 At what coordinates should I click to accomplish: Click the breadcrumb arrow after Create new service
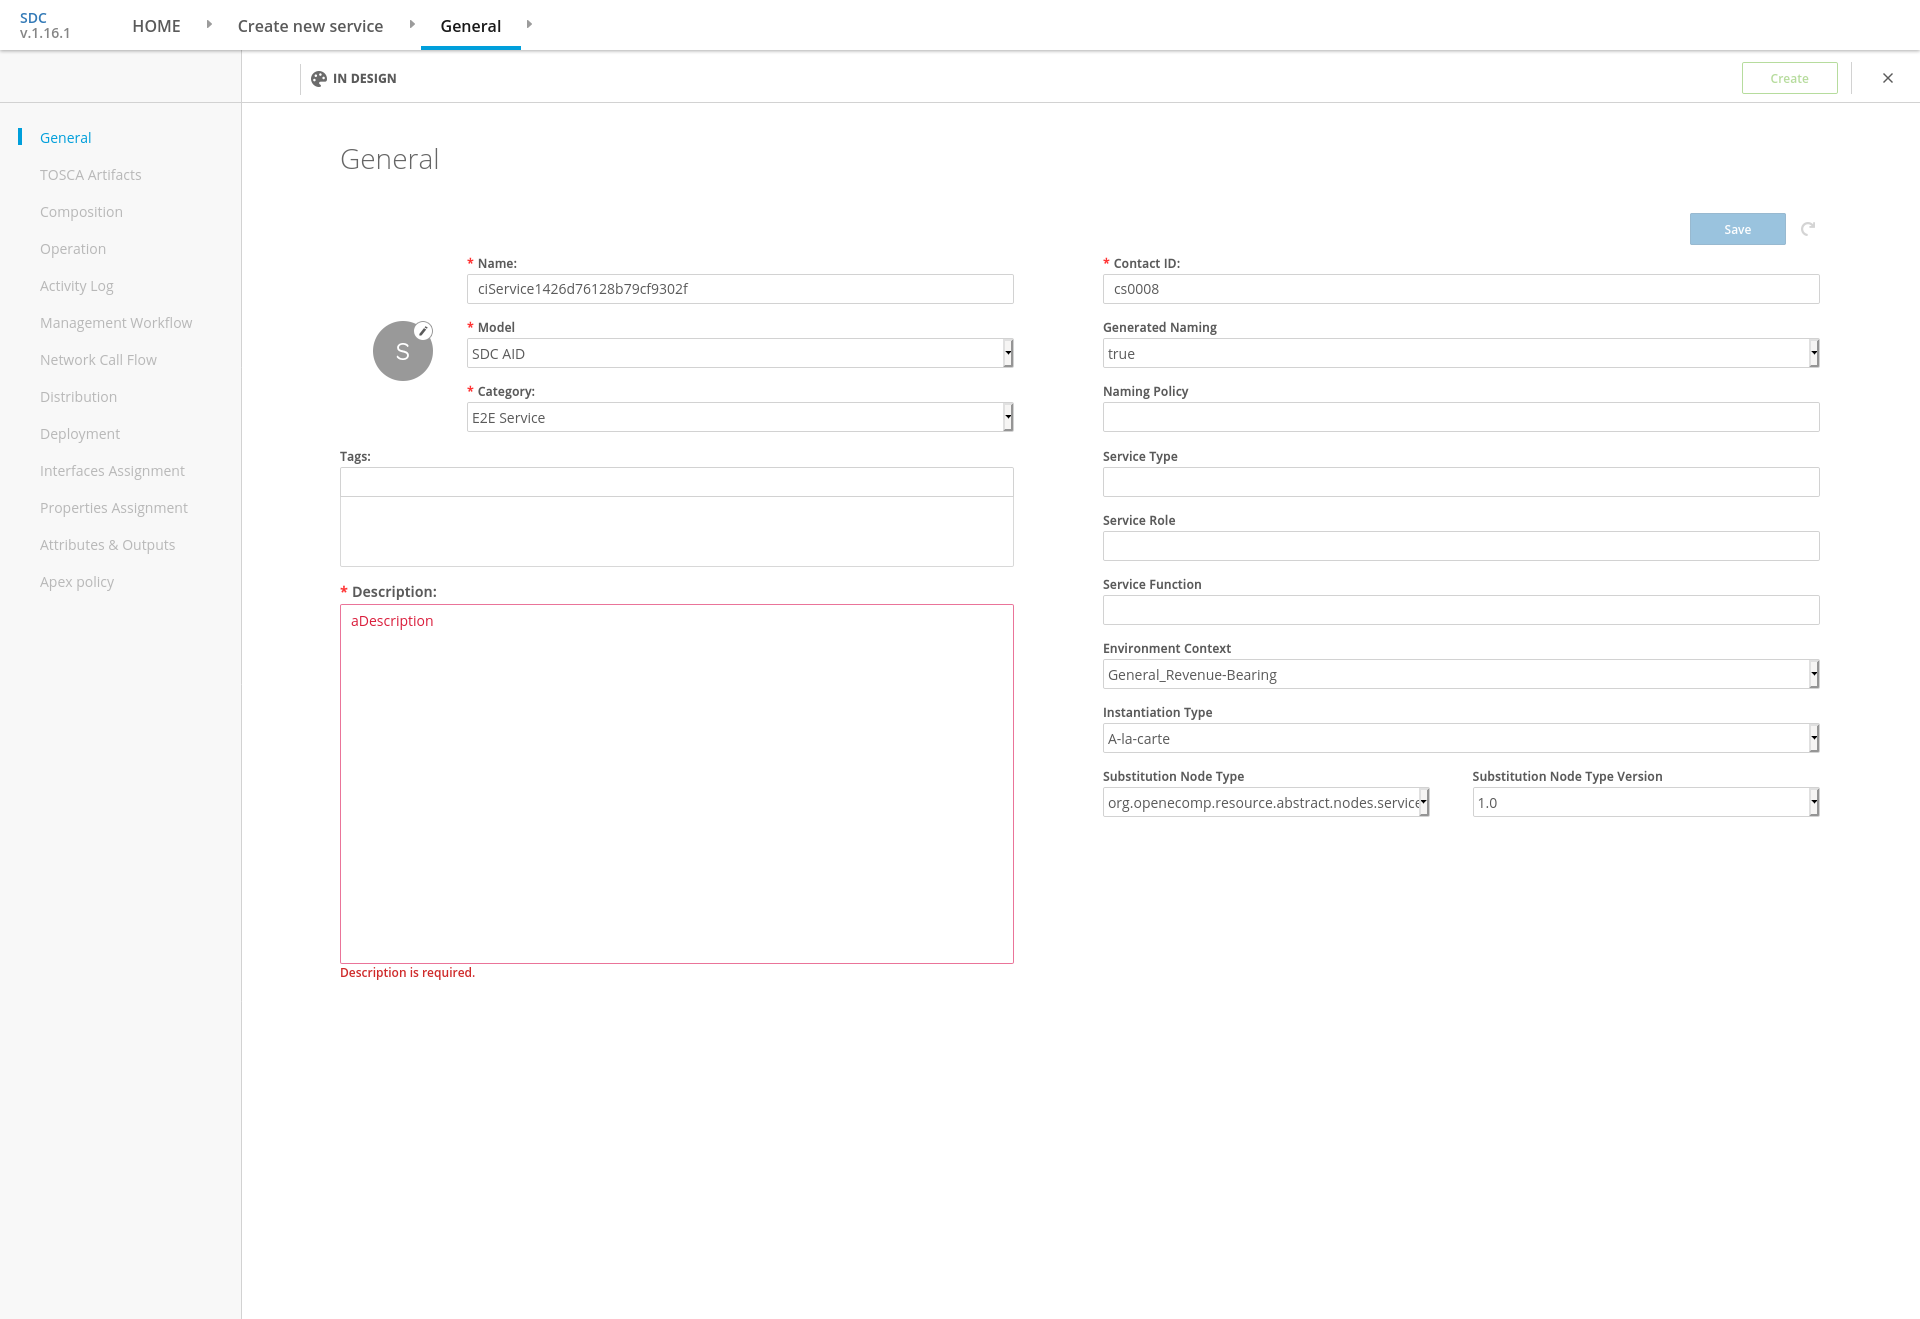[412, 24]
